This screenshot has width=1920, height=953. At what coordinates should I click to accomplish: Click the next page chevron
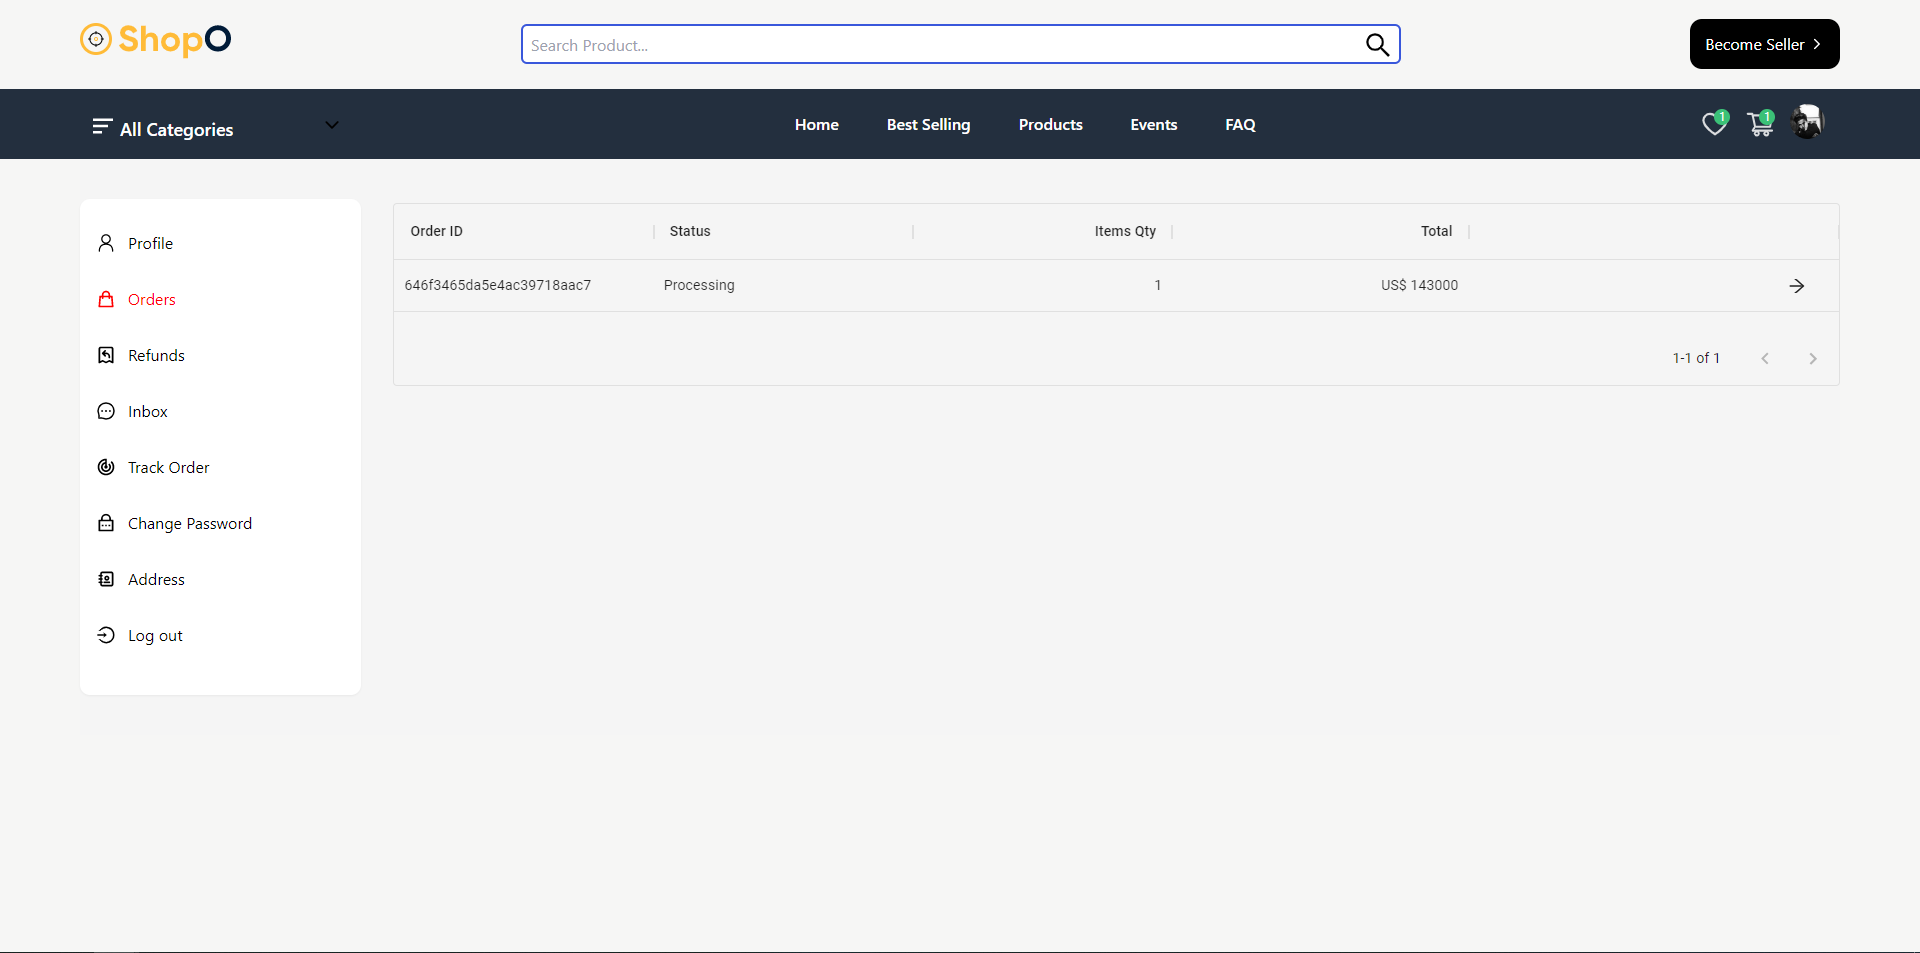[1812, 358]
